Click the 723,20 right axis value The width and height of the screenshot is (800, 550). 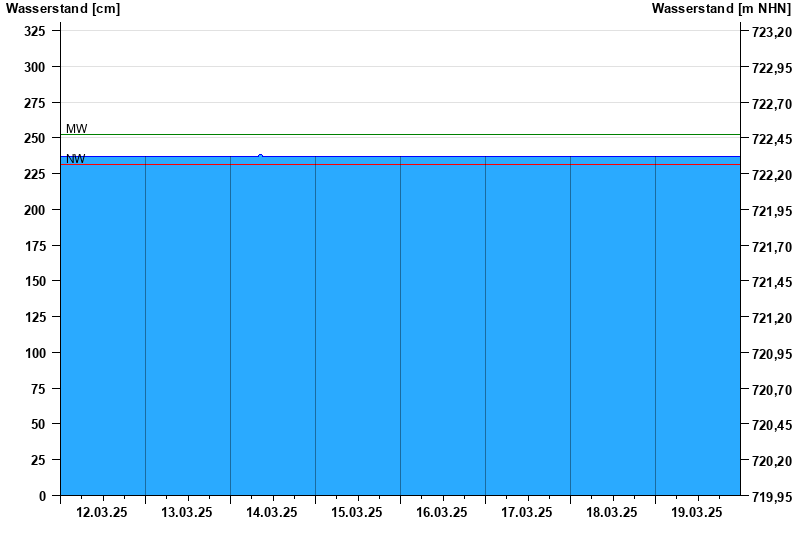click(x=772, y=32)
